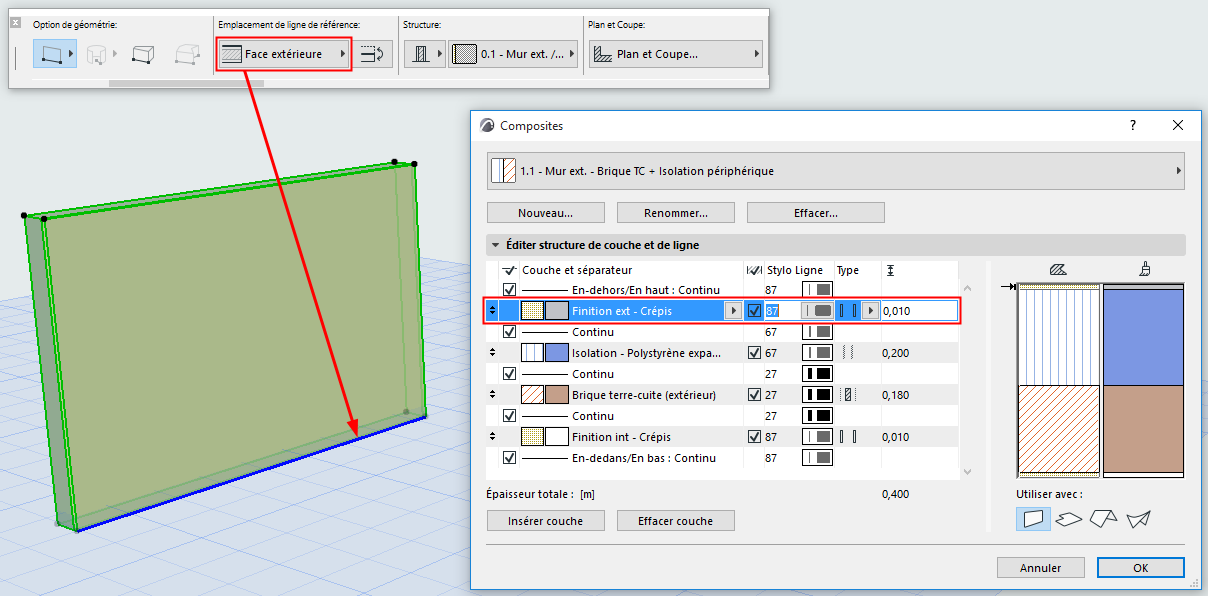
Task: Select the slanted polygon wall geometry icon
Action: coord(186,54)
